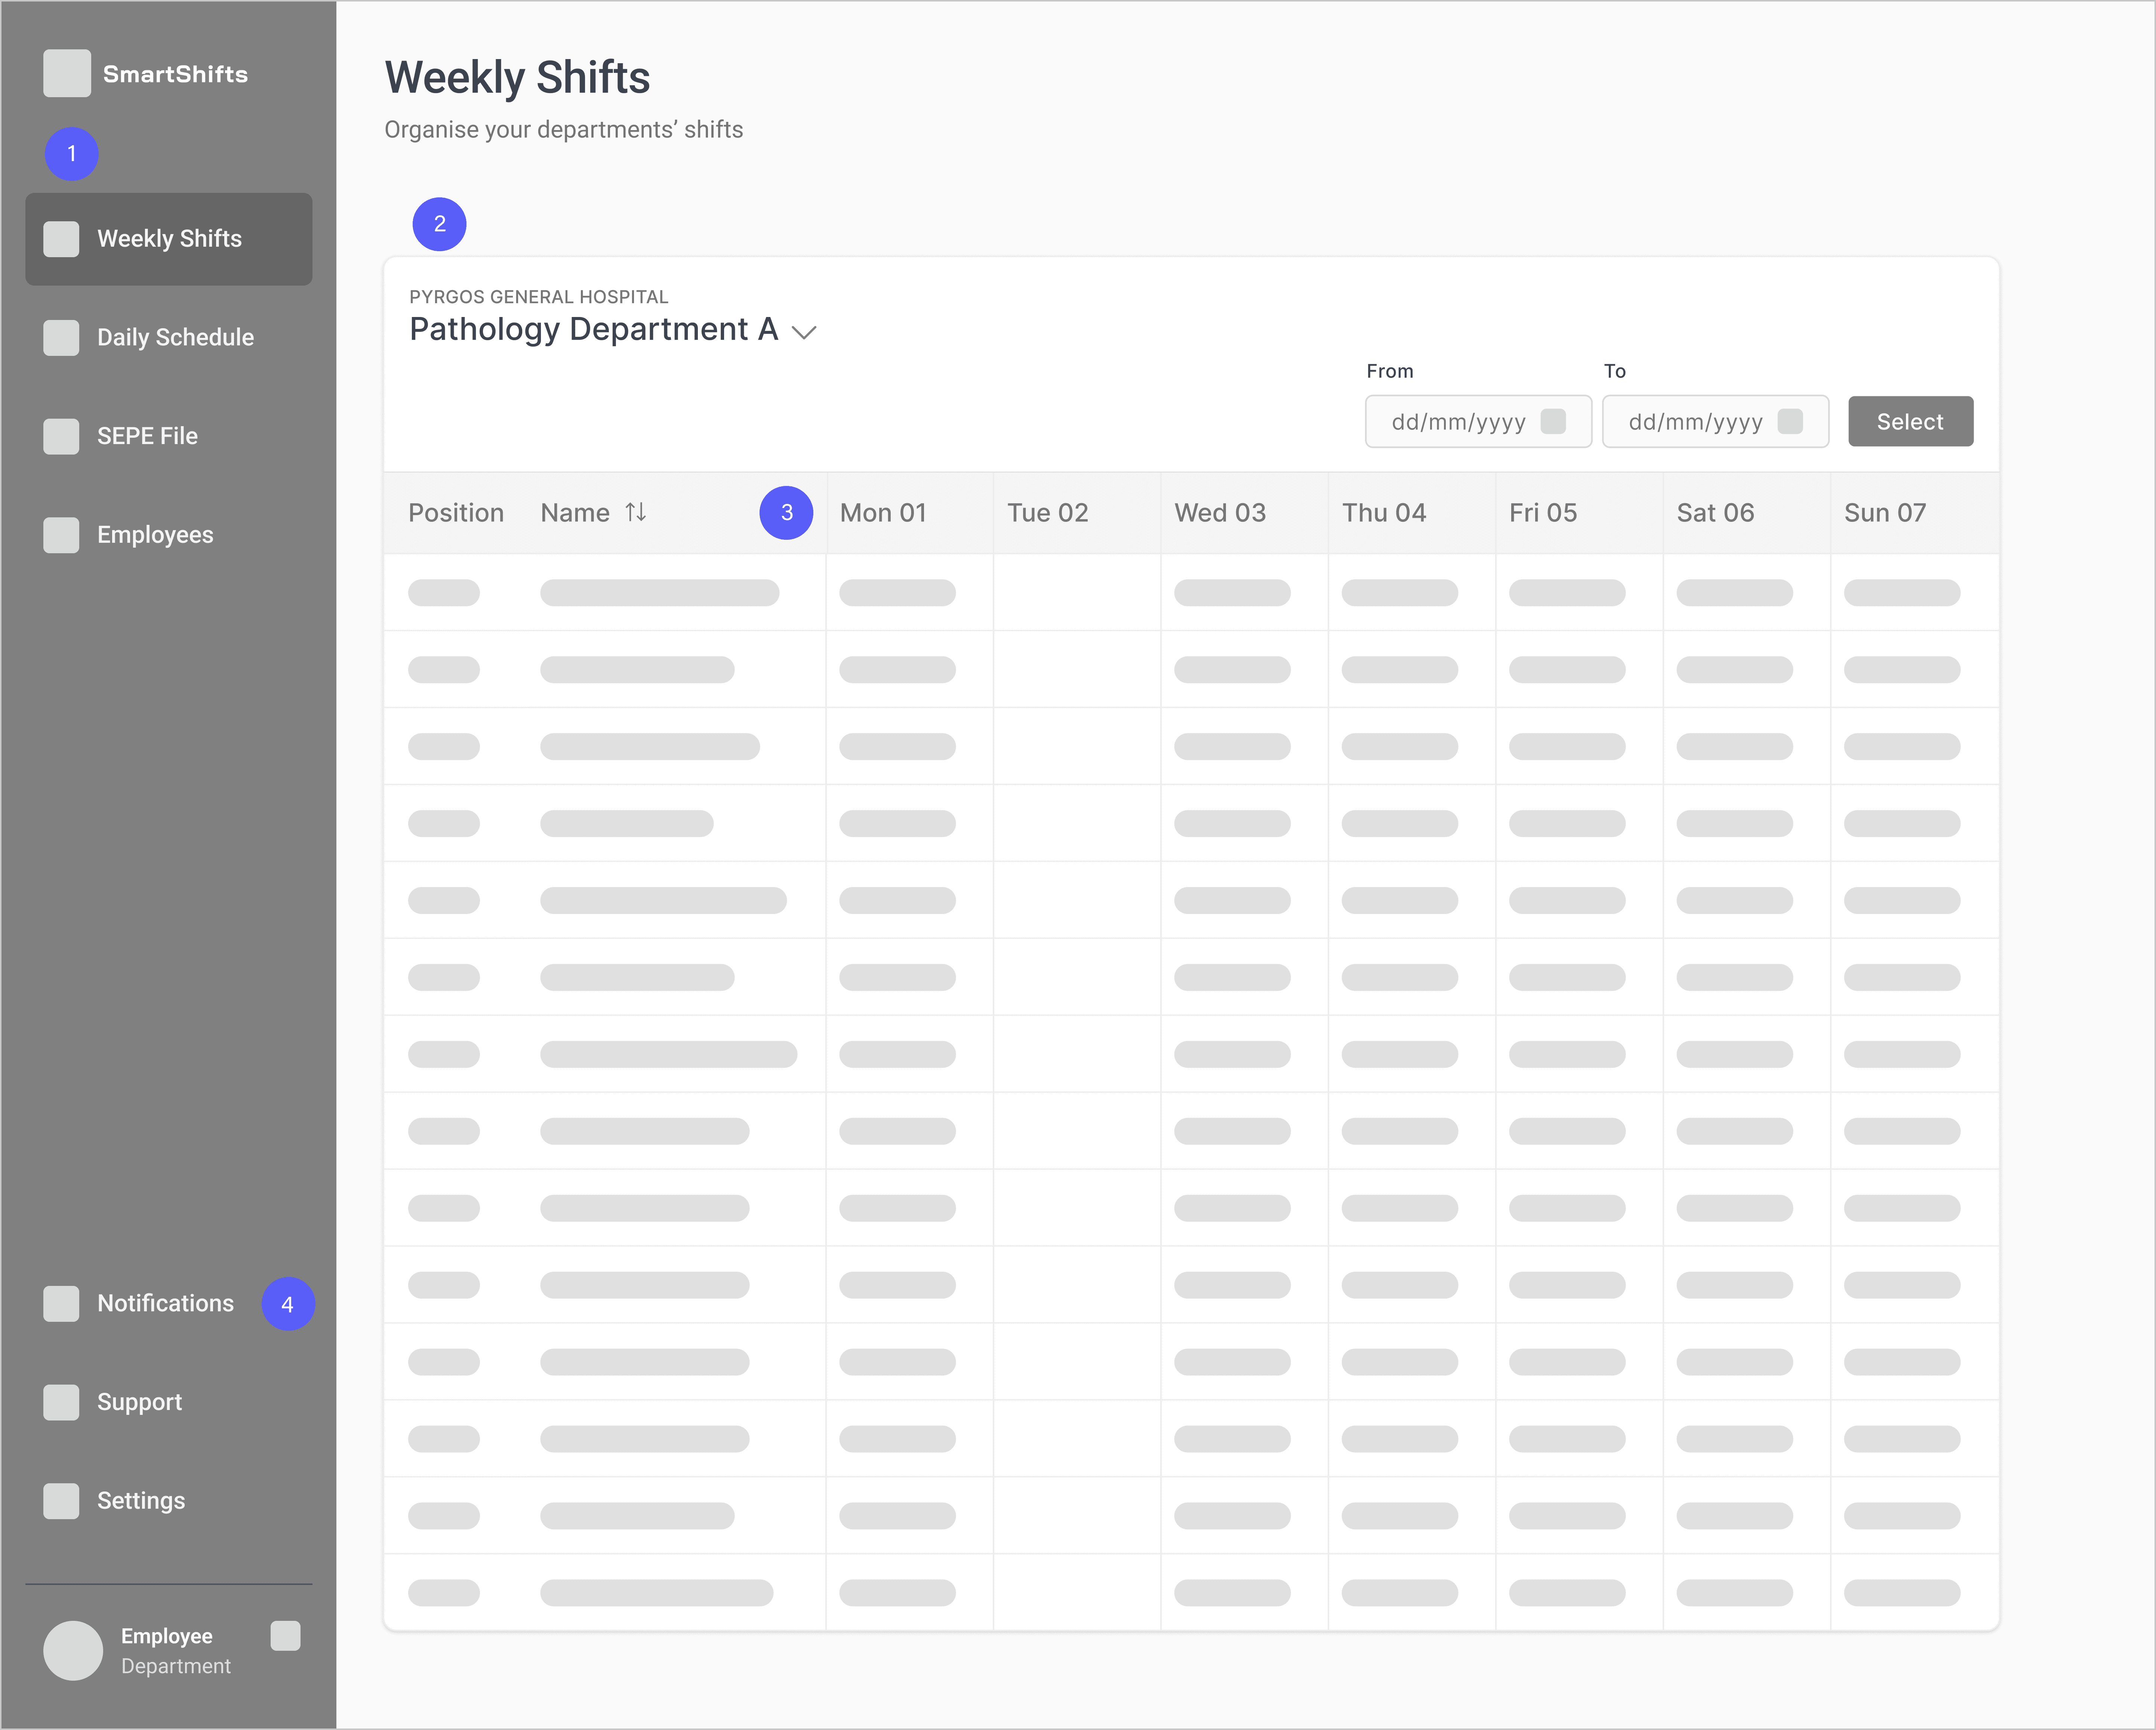Open the calendar picker in the From field
2156x1730 pixels.
[1553, 421]
